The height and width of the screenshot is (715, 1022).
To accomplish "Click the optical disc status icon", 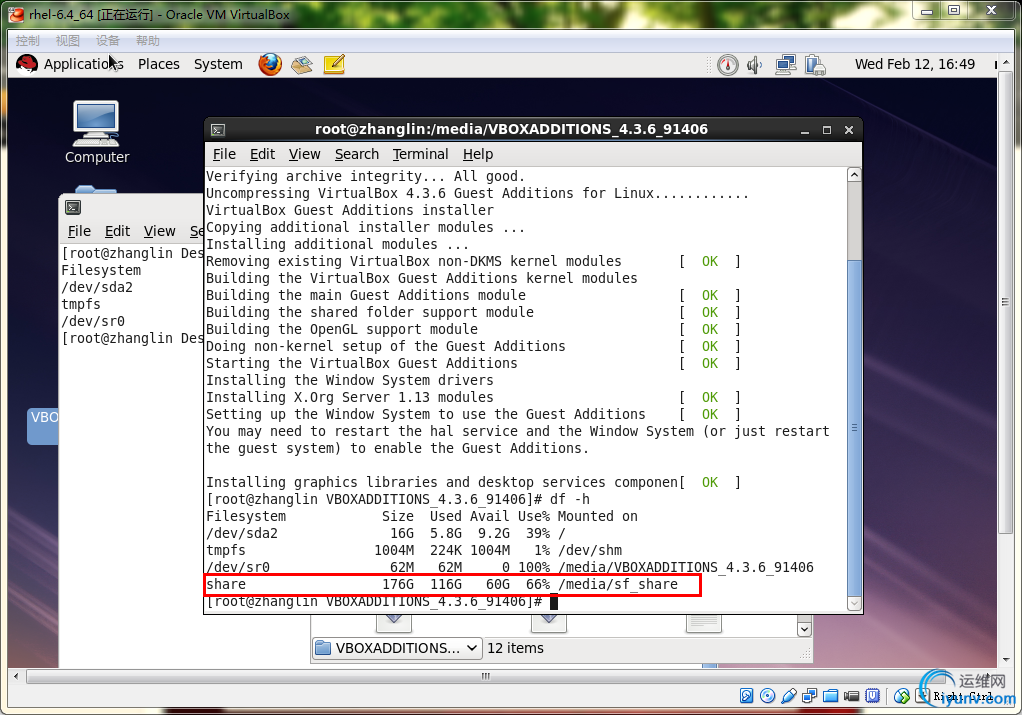I will [x=768, y=696].
